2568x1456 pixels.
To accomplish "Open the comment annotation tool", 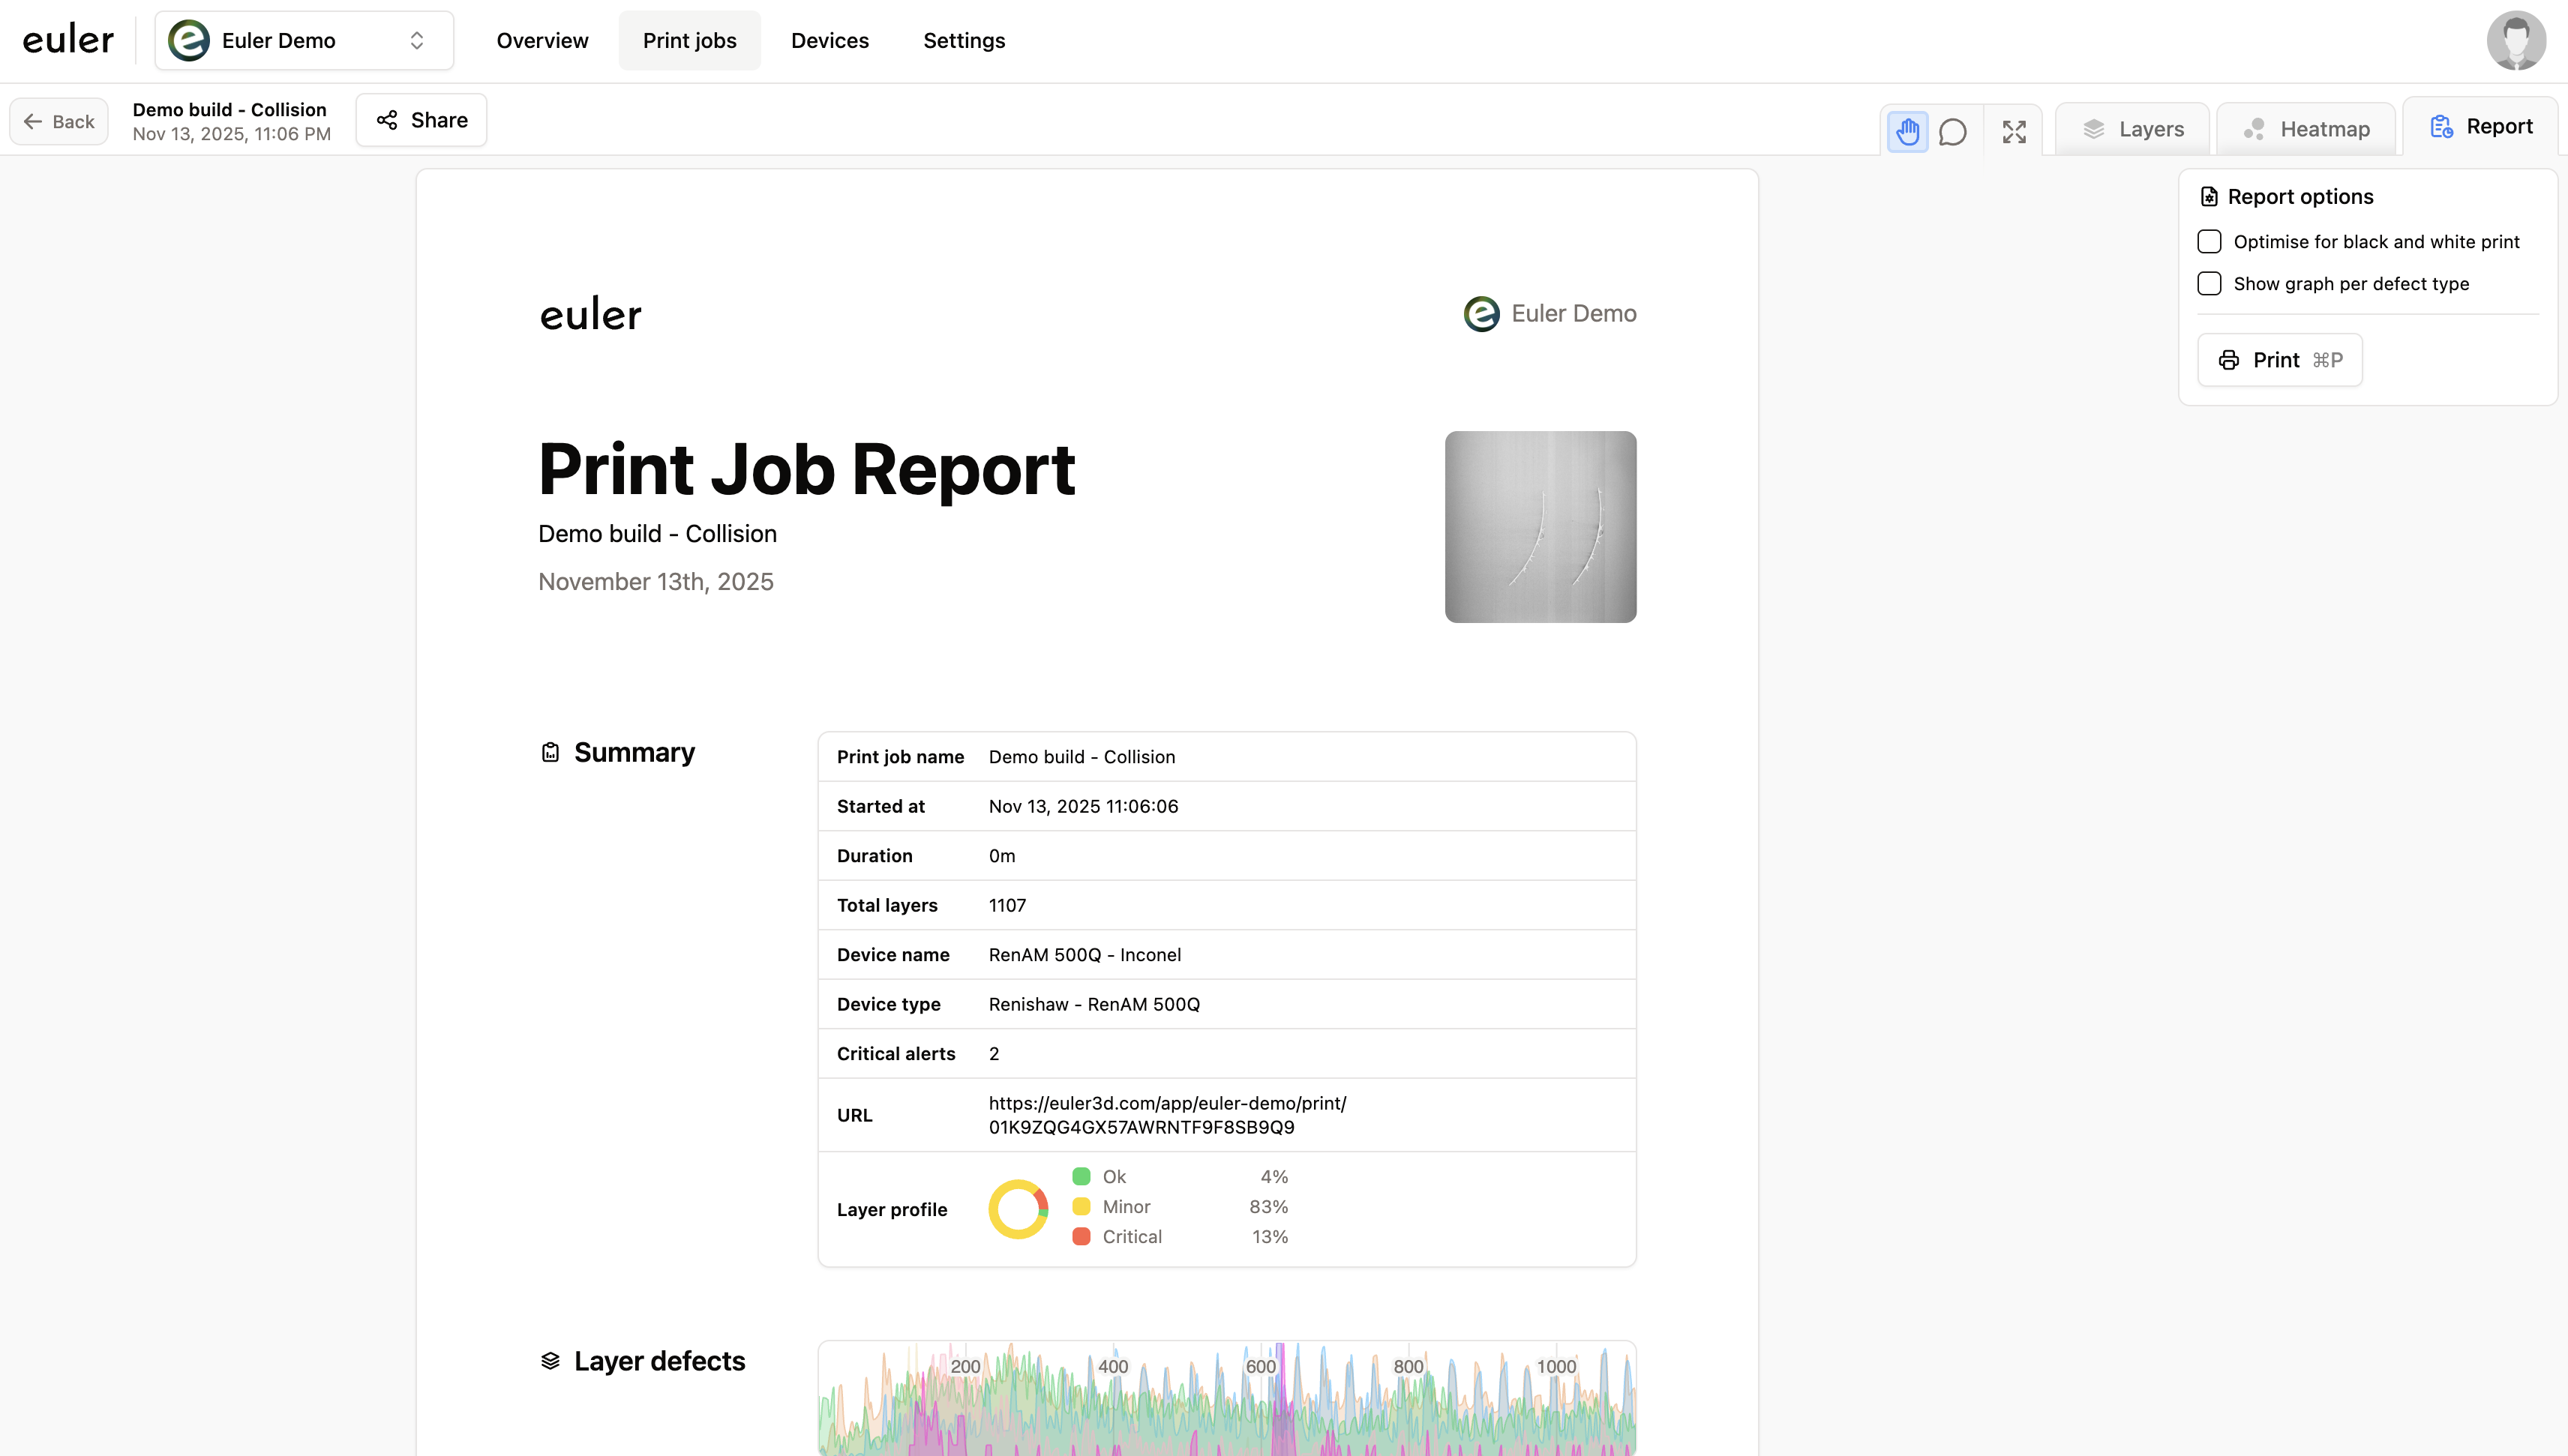I will click(x=1952, y=130).
